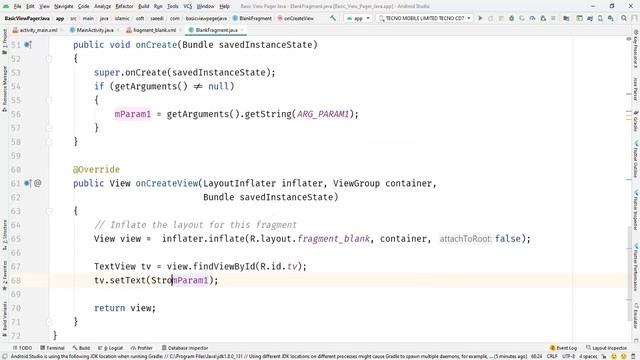Click the BlankFragment breadcrumb in navigation bar
Viewport: 640px width, 360px height.
(252, 18)
